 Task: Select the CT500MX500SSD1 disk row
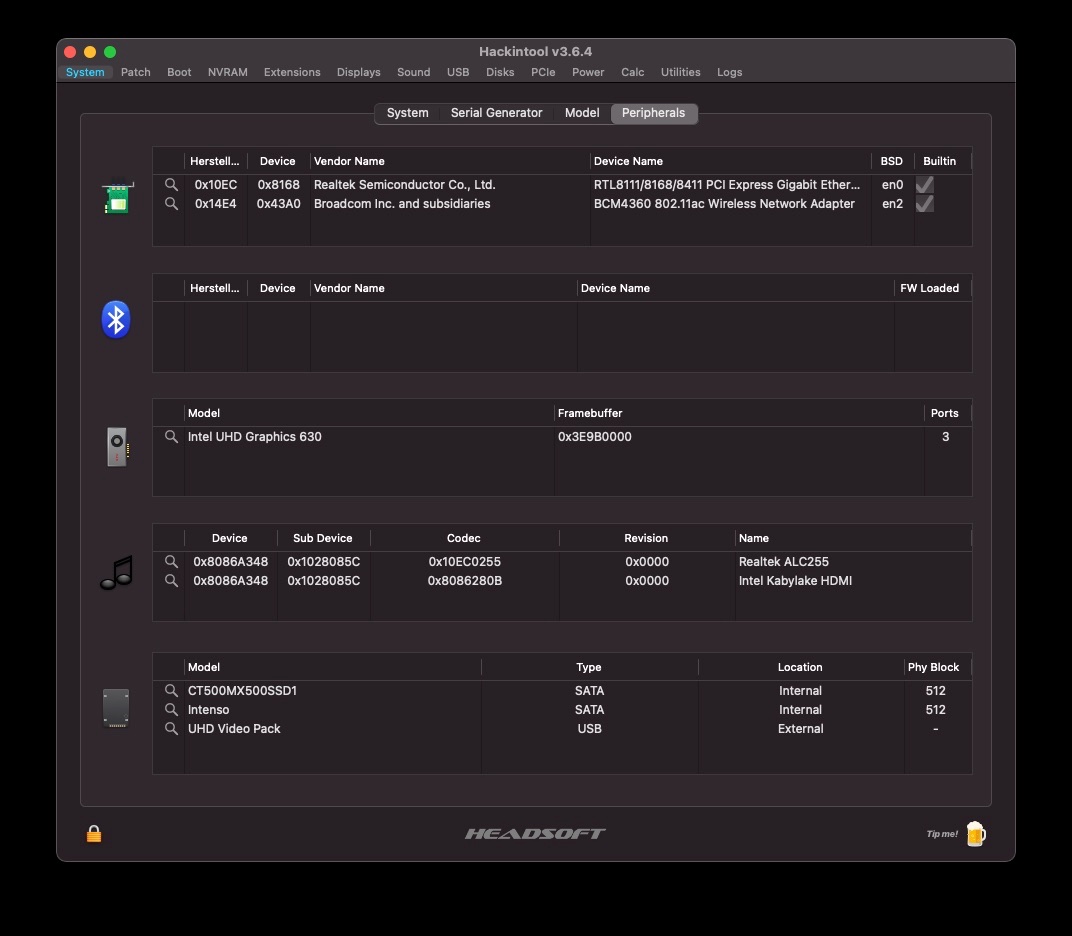(562, 691)
